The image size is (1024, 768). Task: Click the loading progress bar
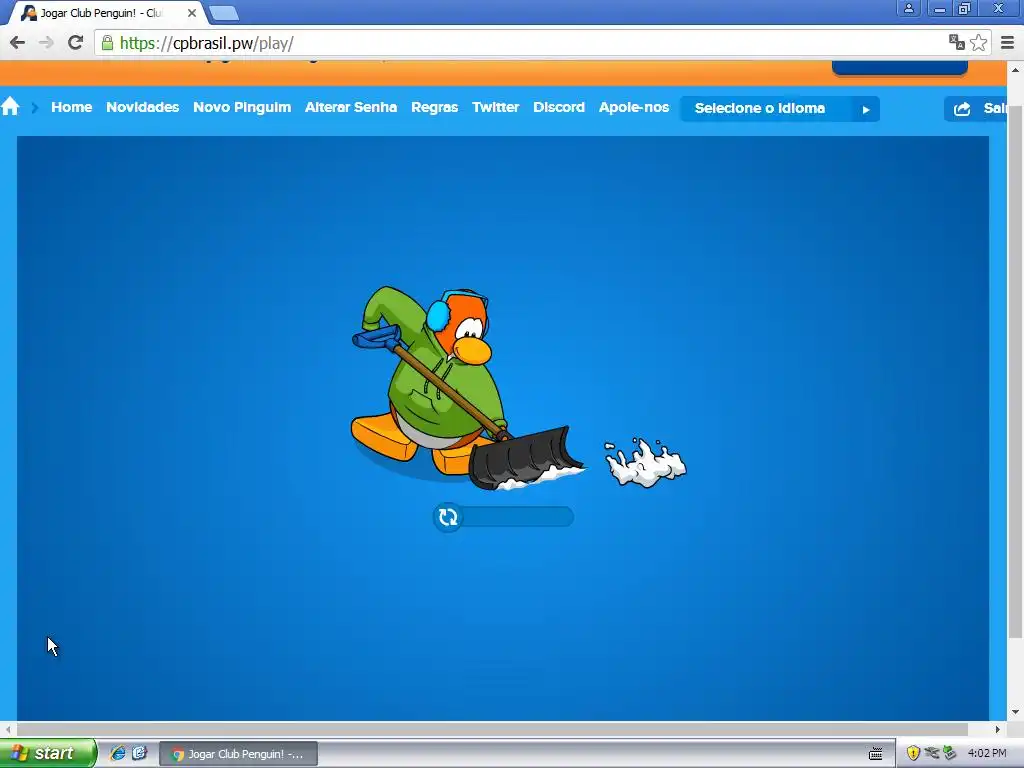pos(504,517)
